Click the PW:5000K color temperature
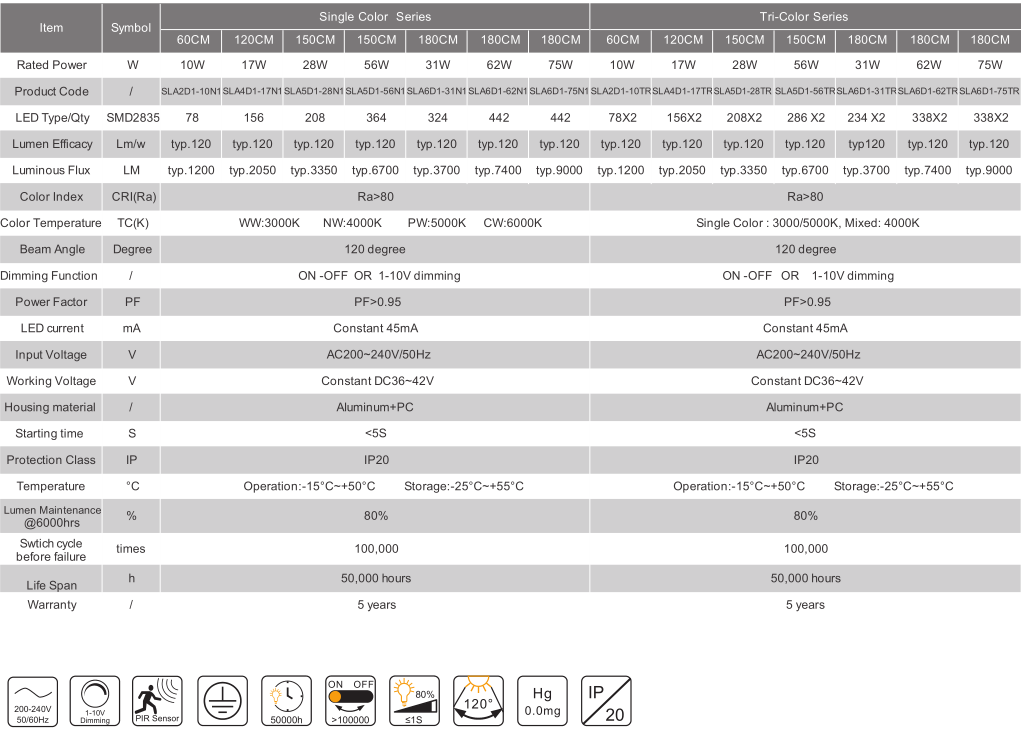Screen dimensions: 1021x732 tap(437, 223)
